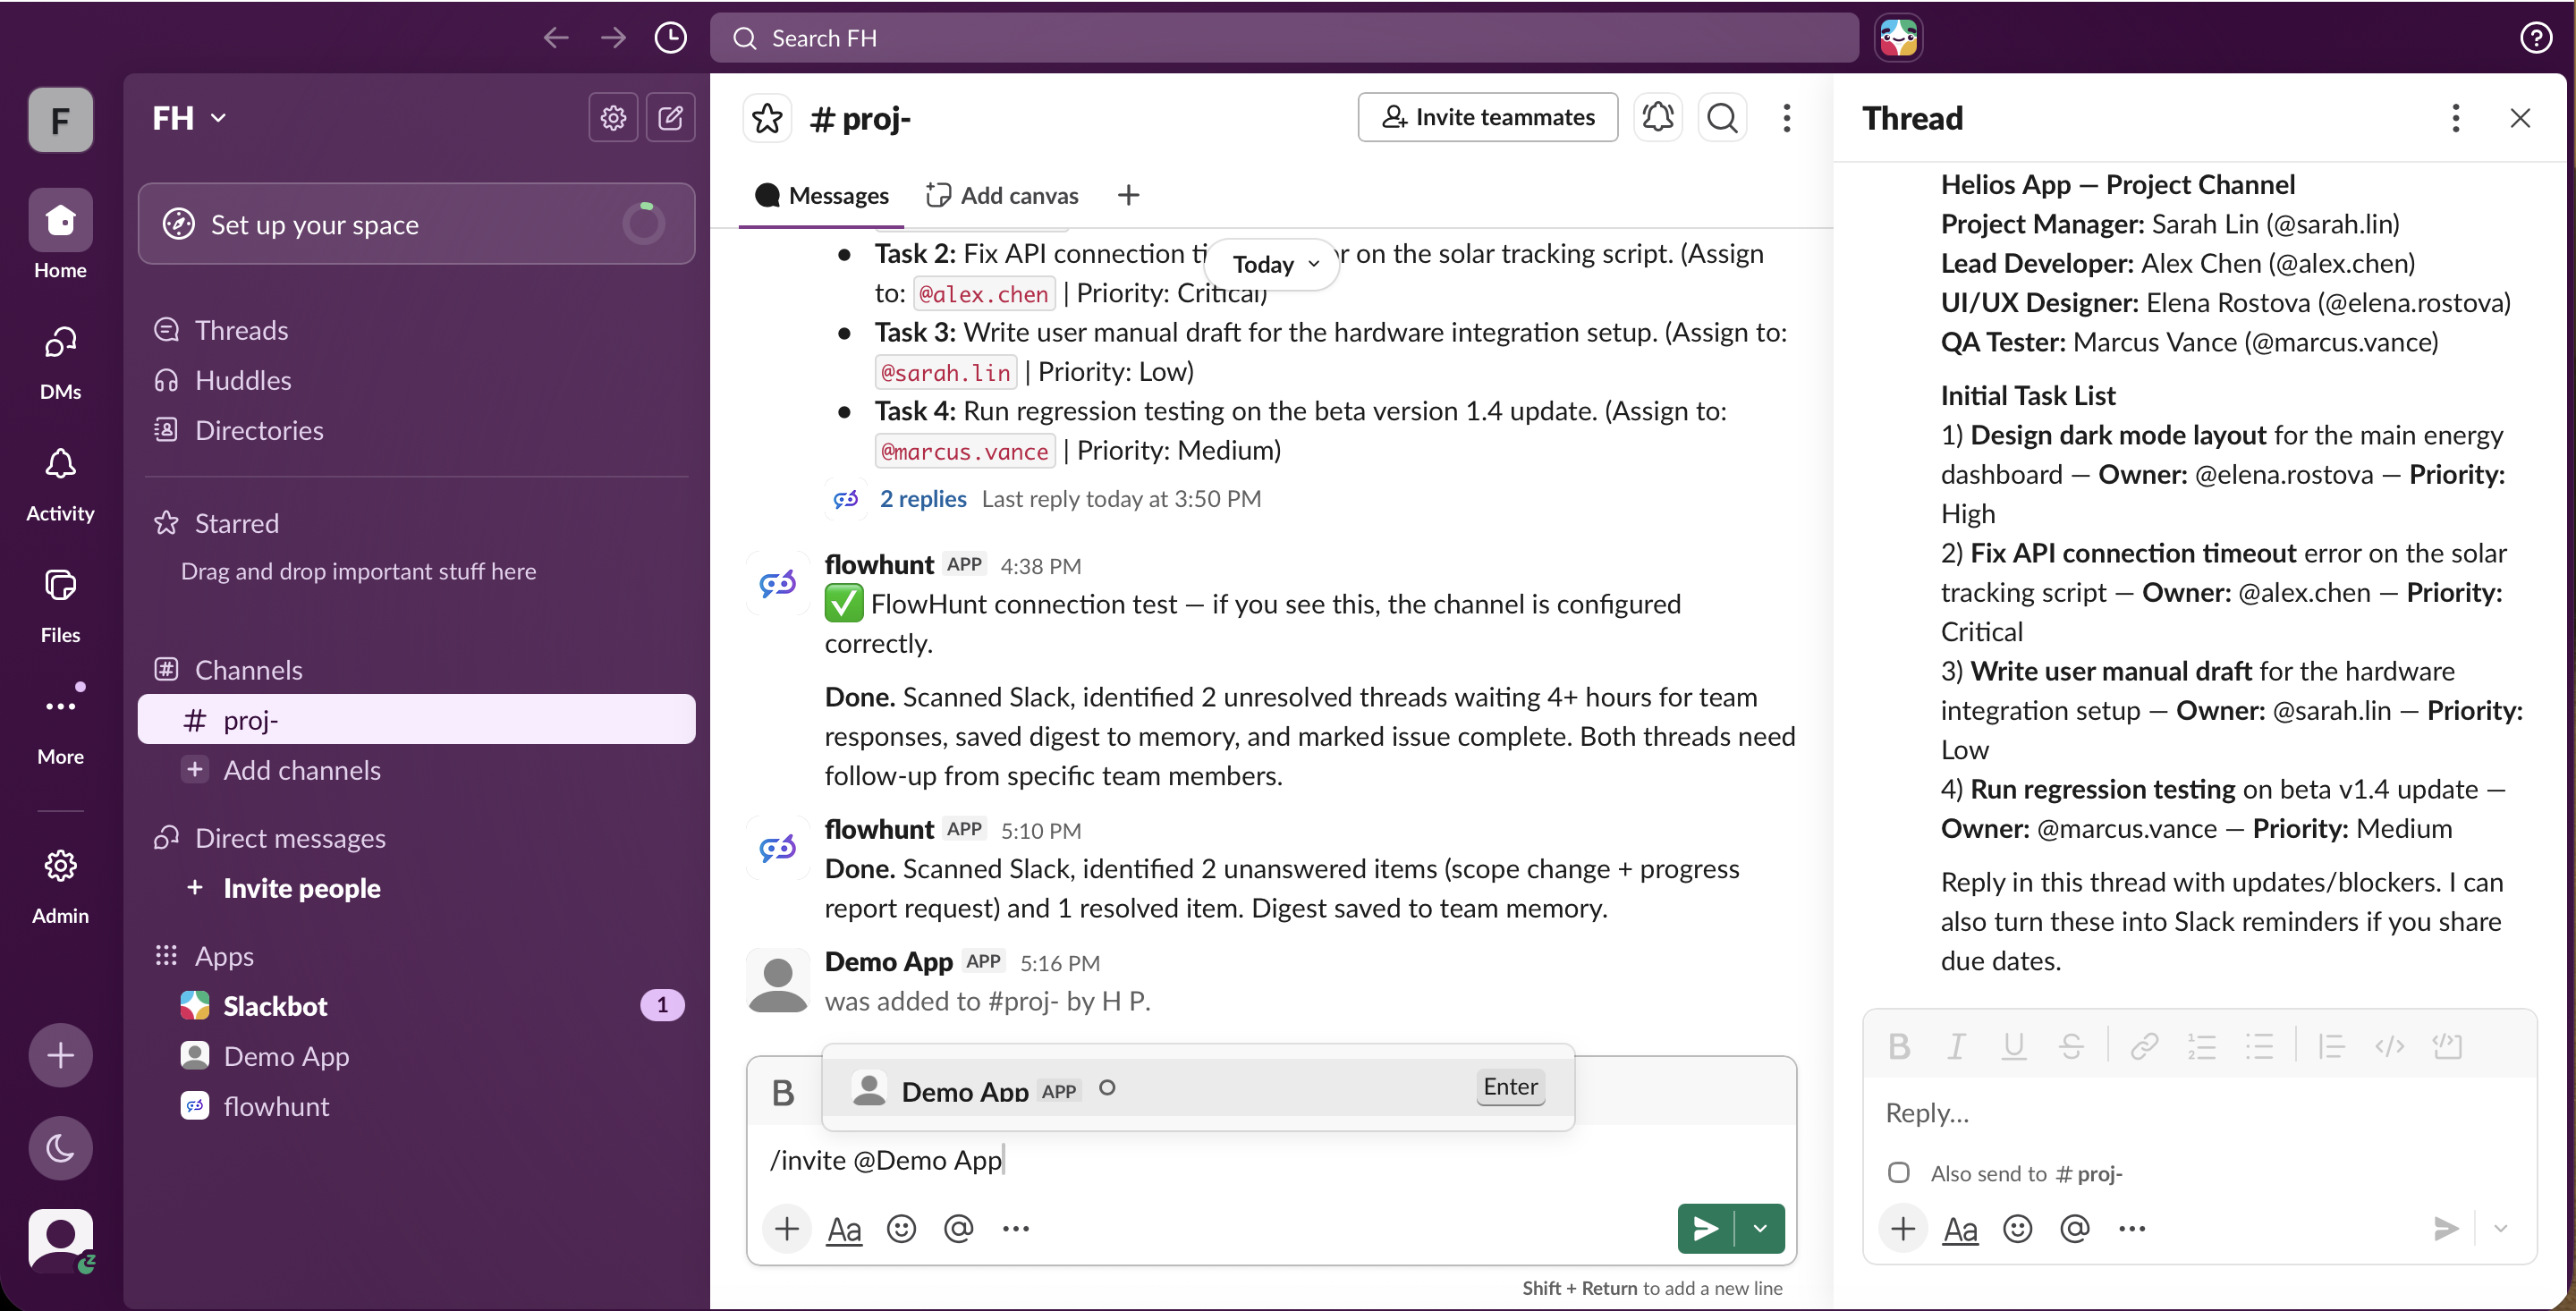Open channel notification bell settings

1657,118
